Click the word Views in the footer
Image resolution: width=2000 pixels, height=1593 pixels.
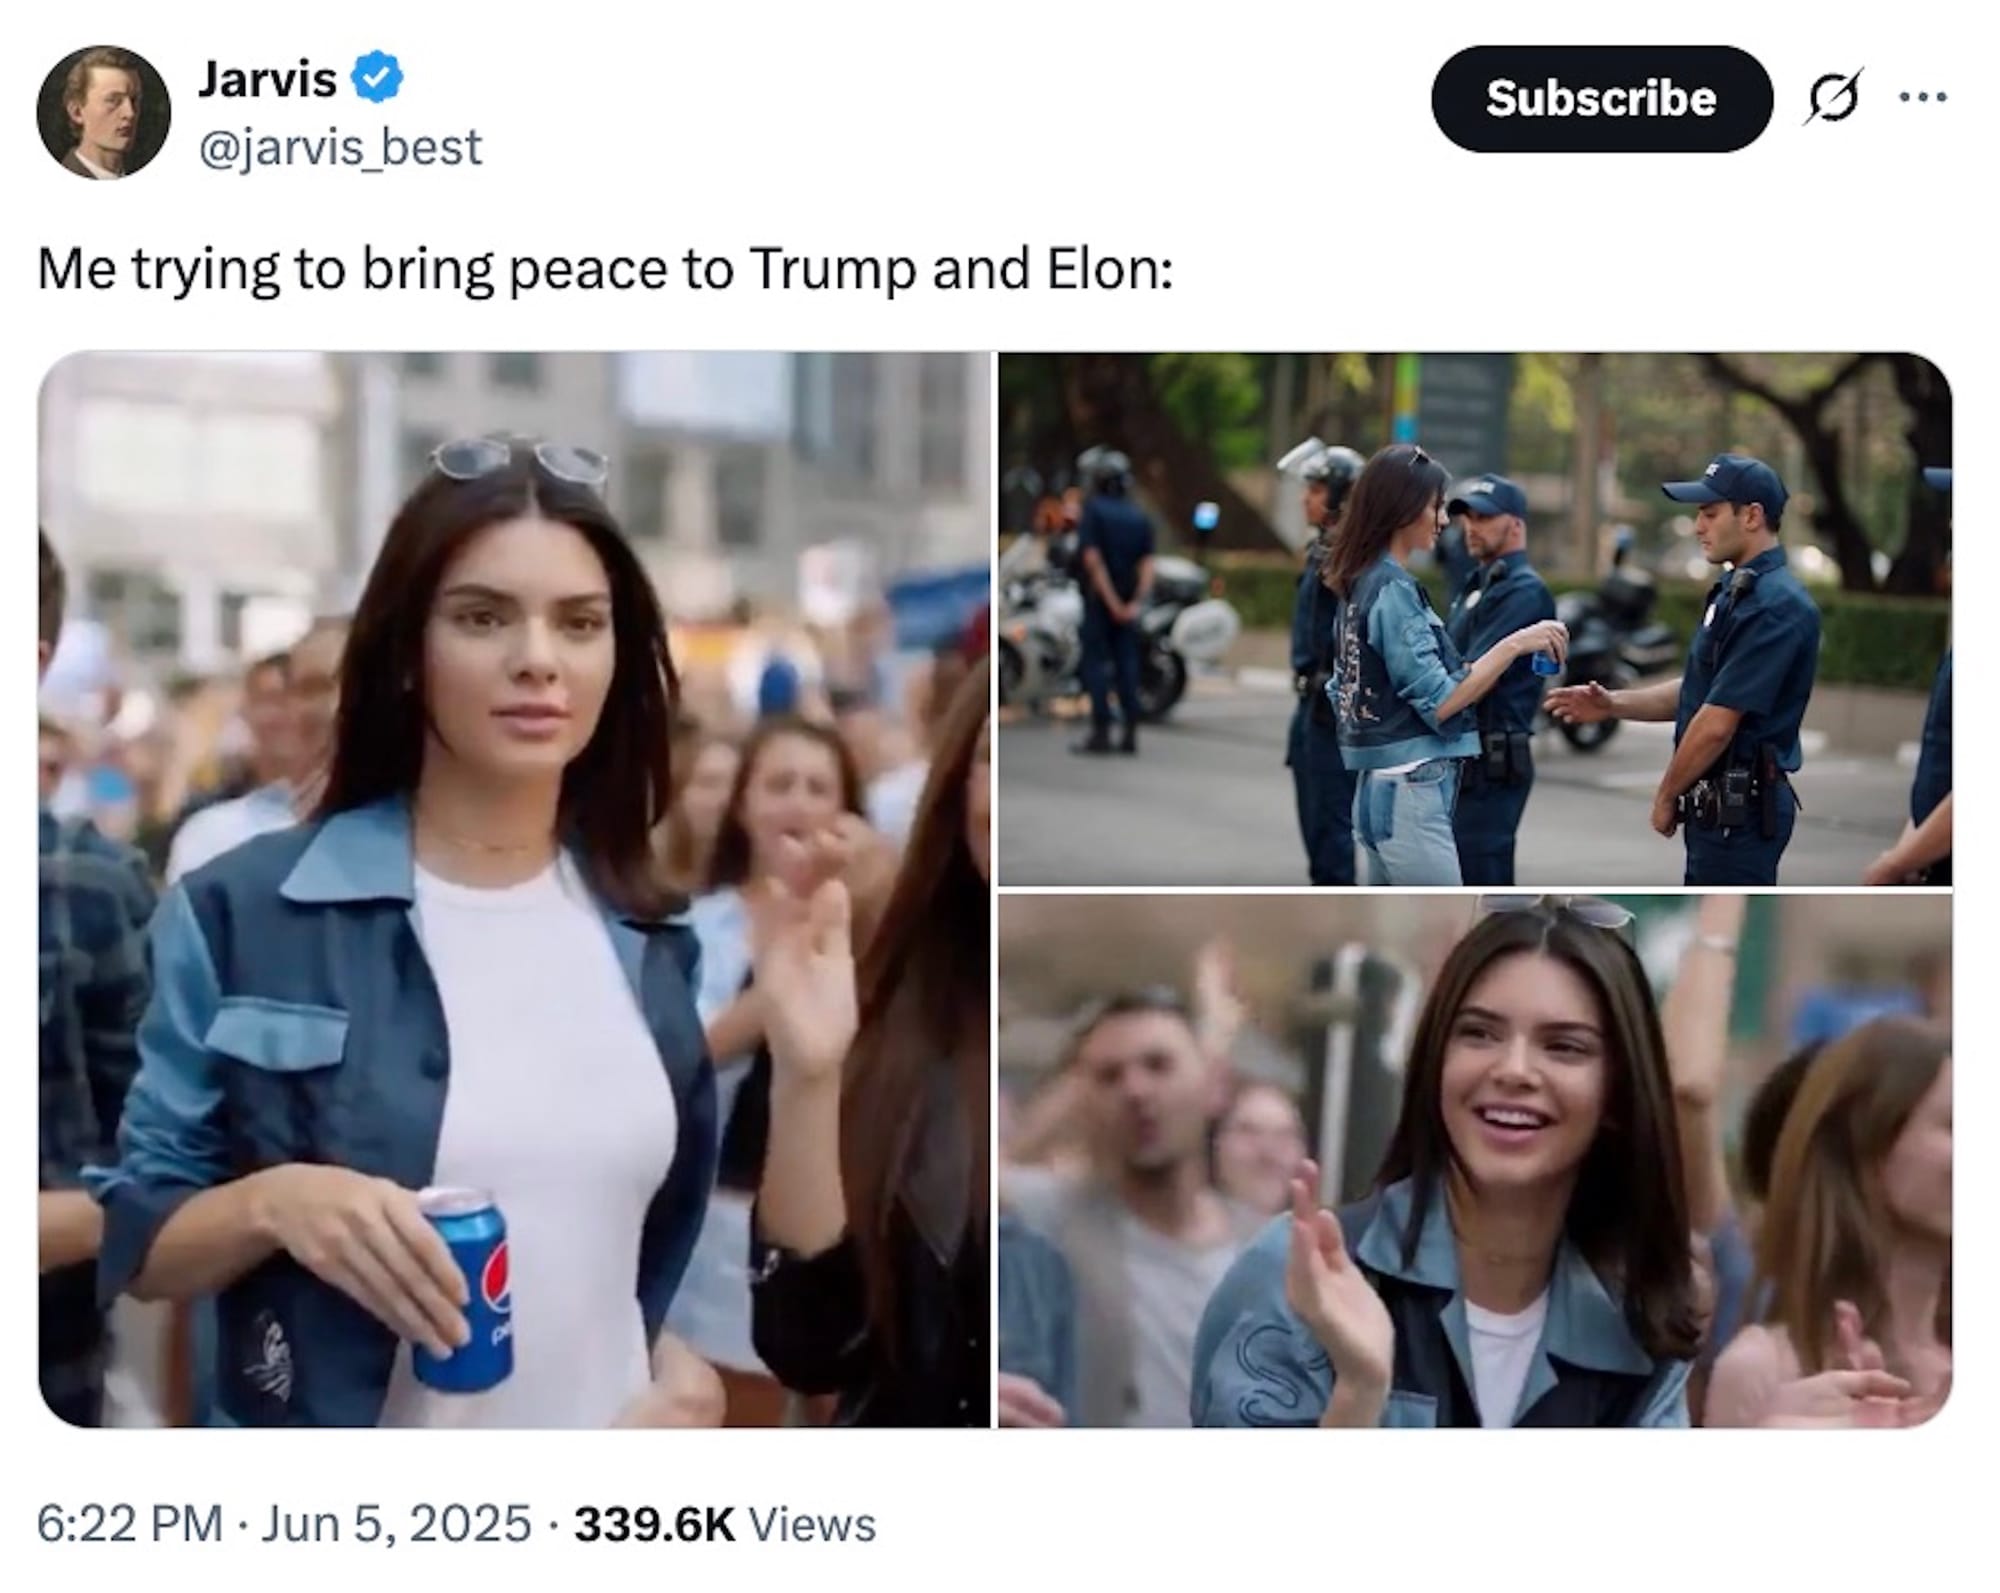812,1524
